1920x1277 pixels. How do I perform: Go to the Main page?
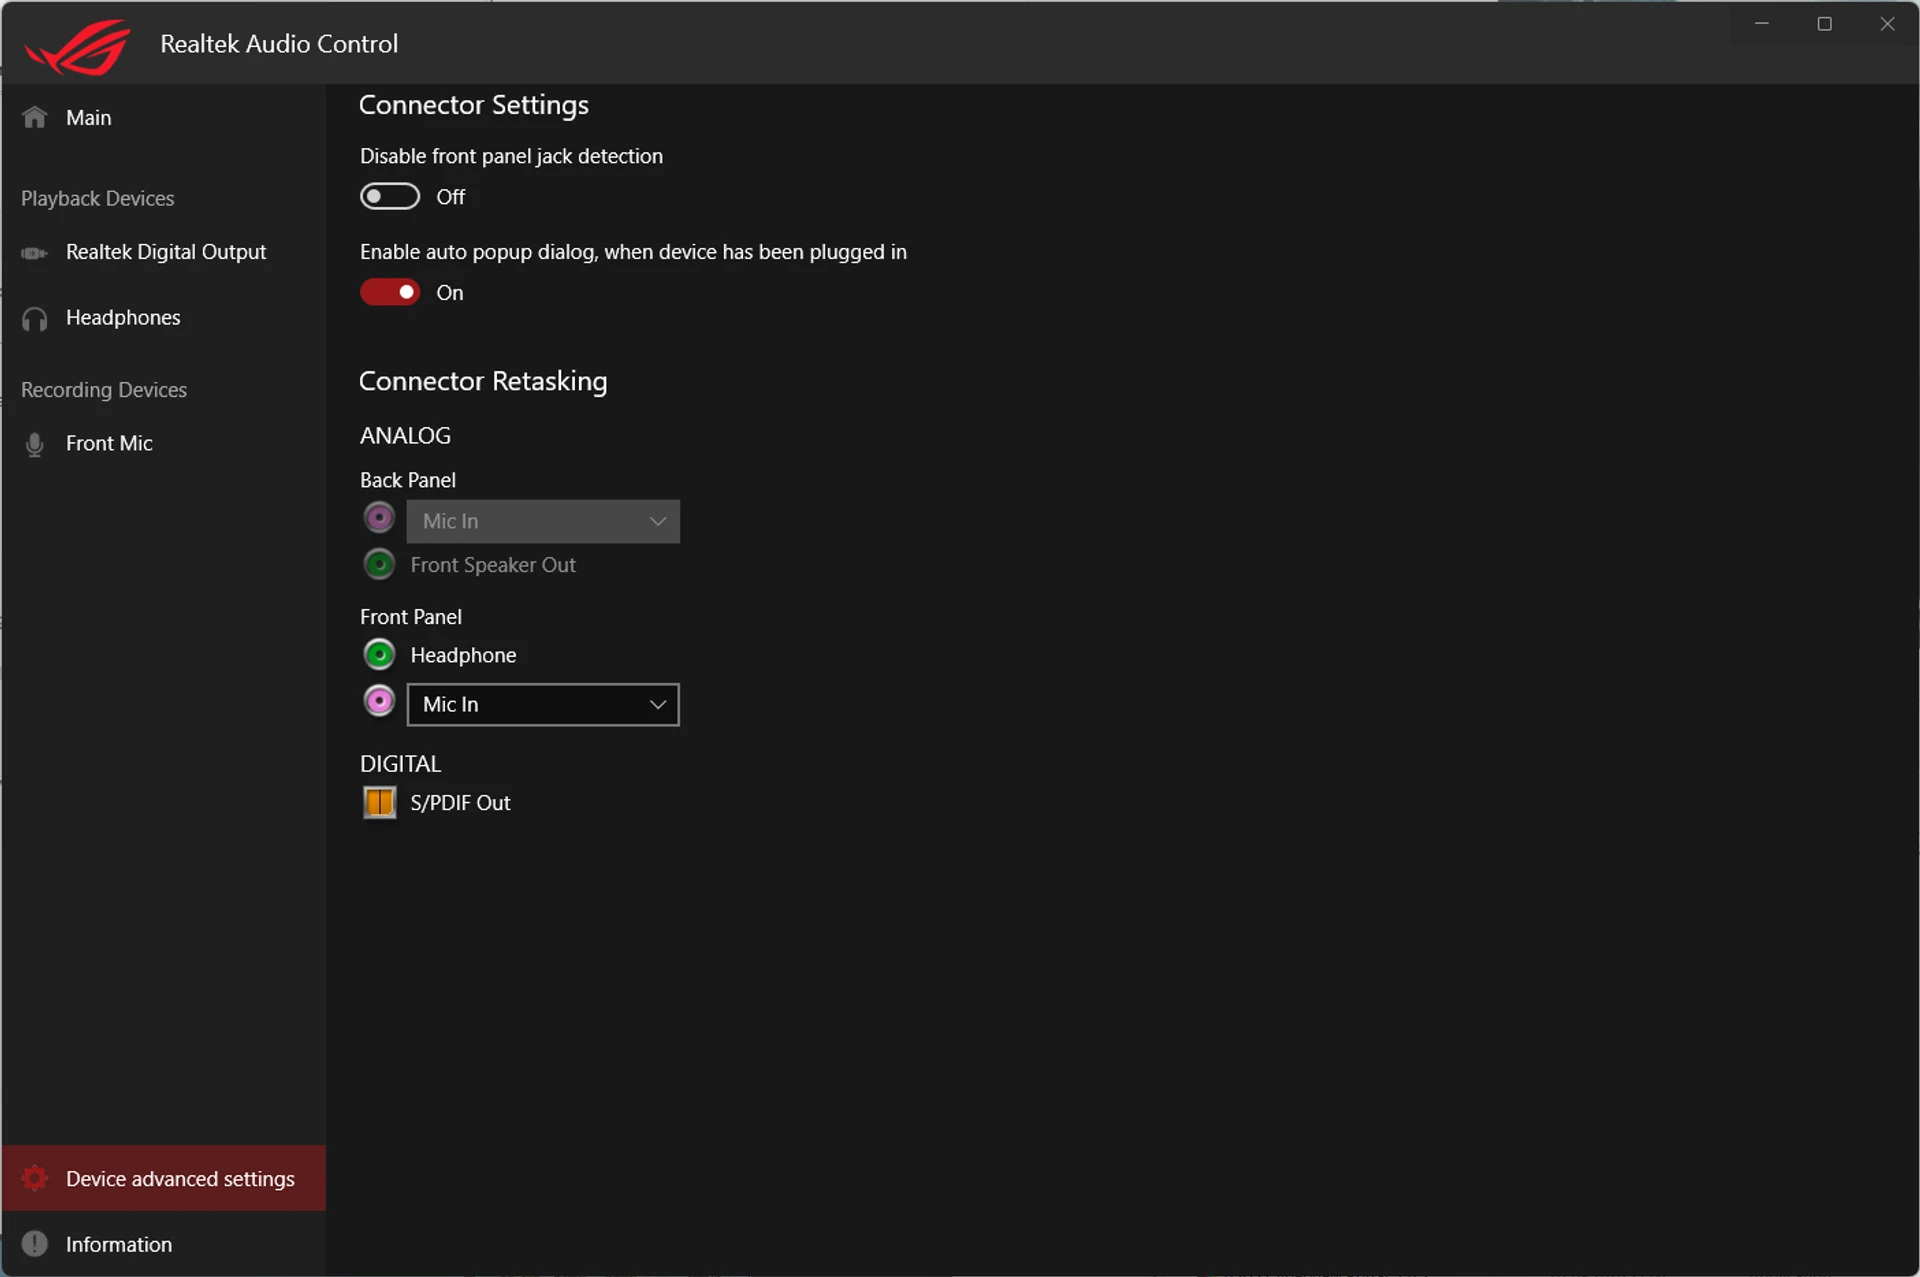163,117
